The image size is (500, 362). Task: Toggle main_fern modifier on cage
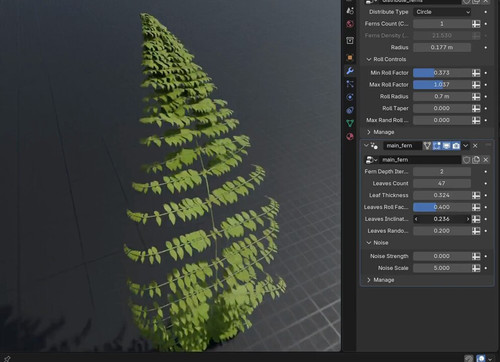pyautogui.click(x=427, y=146)
